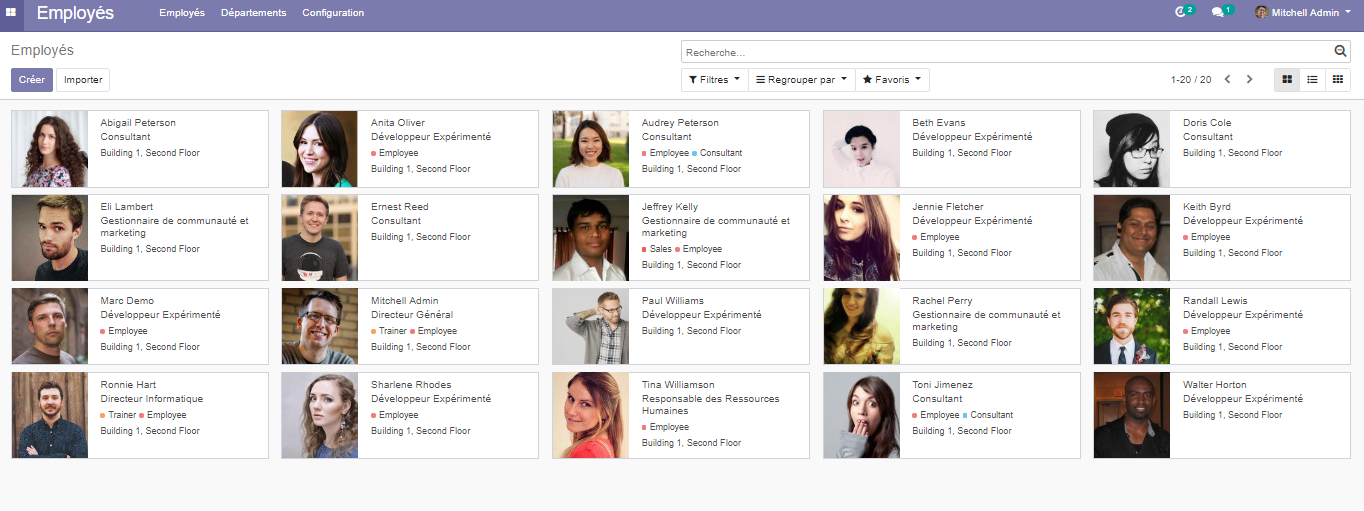1364x511 pixels.
Task: Switch to the grid pivot view
Action: (x=1337, y=80)
